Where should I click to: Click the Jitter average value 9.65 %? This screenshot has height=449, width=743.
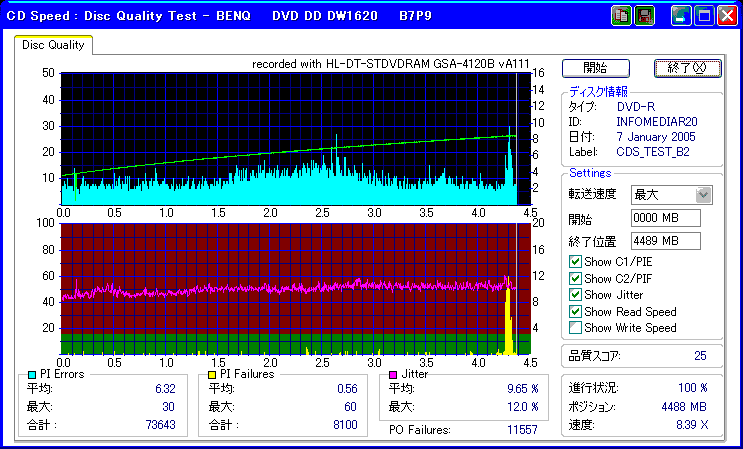coord(523,389)
